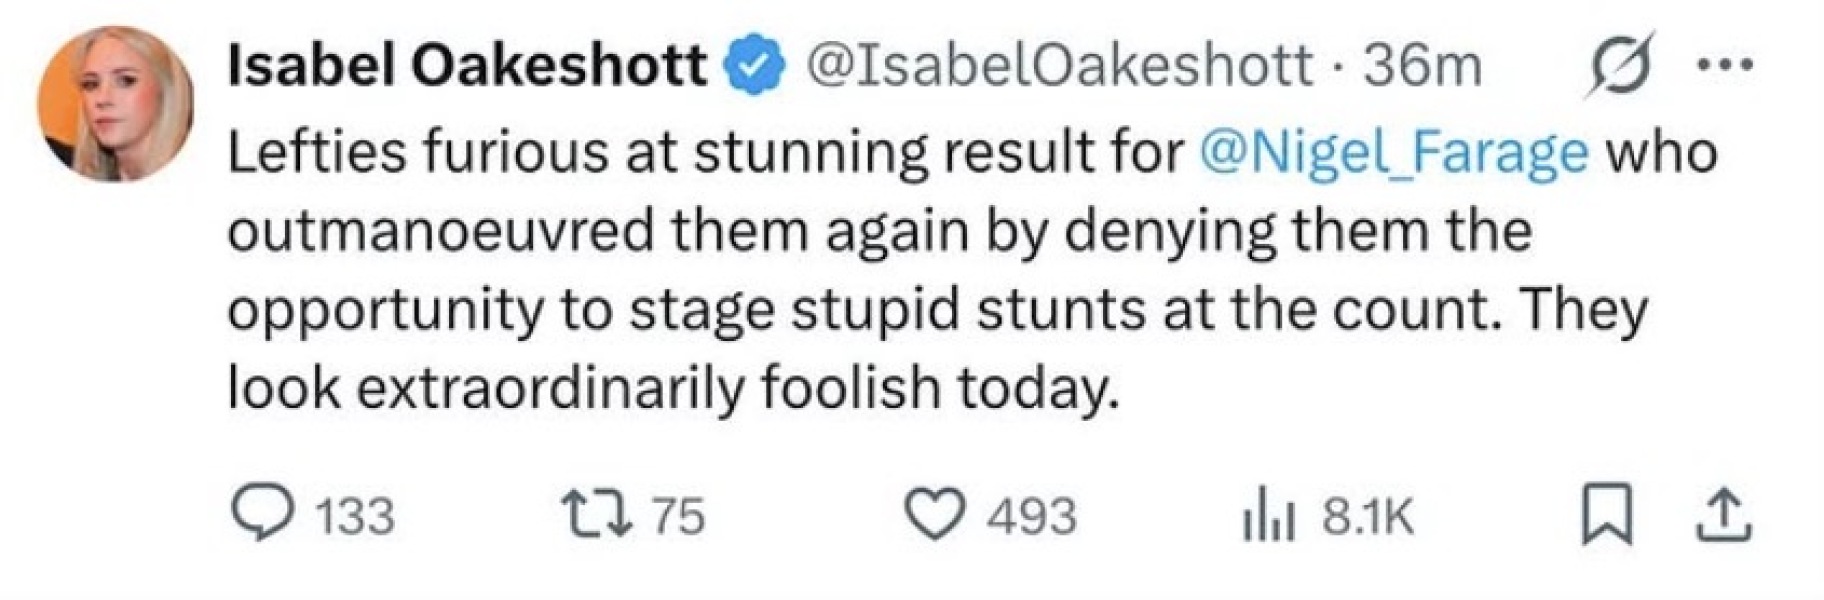Image resolution: width=1824 pixels, height=600 pixels.
Task: Click the @IsabelOakeshott handle
Action: coord(1058,65)
